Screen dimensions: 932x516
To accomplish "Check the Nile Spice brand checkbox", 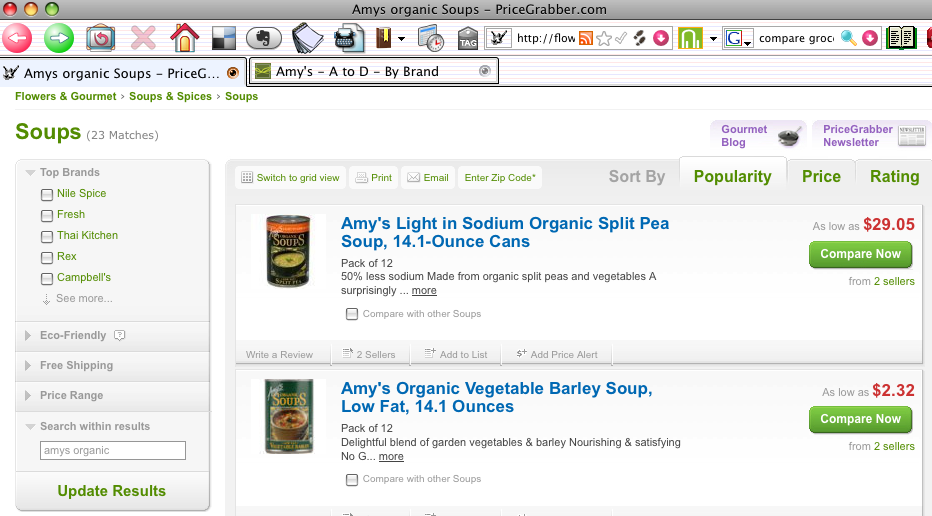I will coord(47,194).
